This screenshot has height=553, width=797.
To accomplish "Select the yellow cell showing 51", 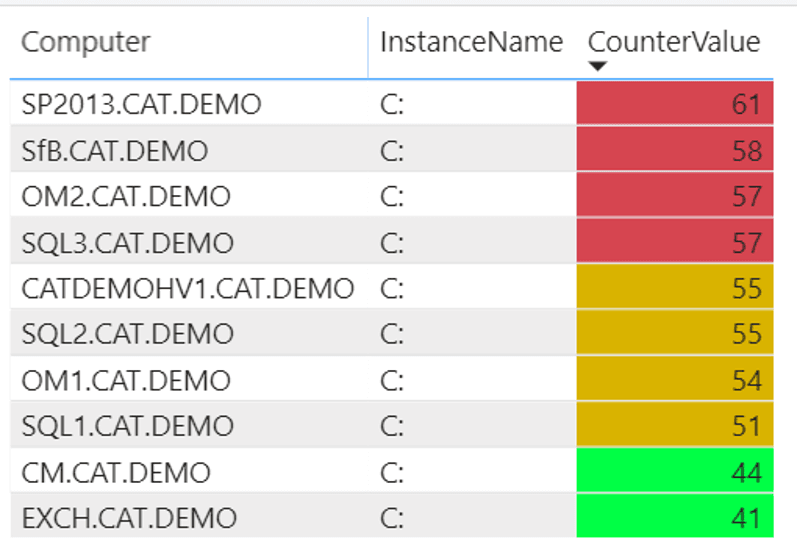I will [675, 427].
